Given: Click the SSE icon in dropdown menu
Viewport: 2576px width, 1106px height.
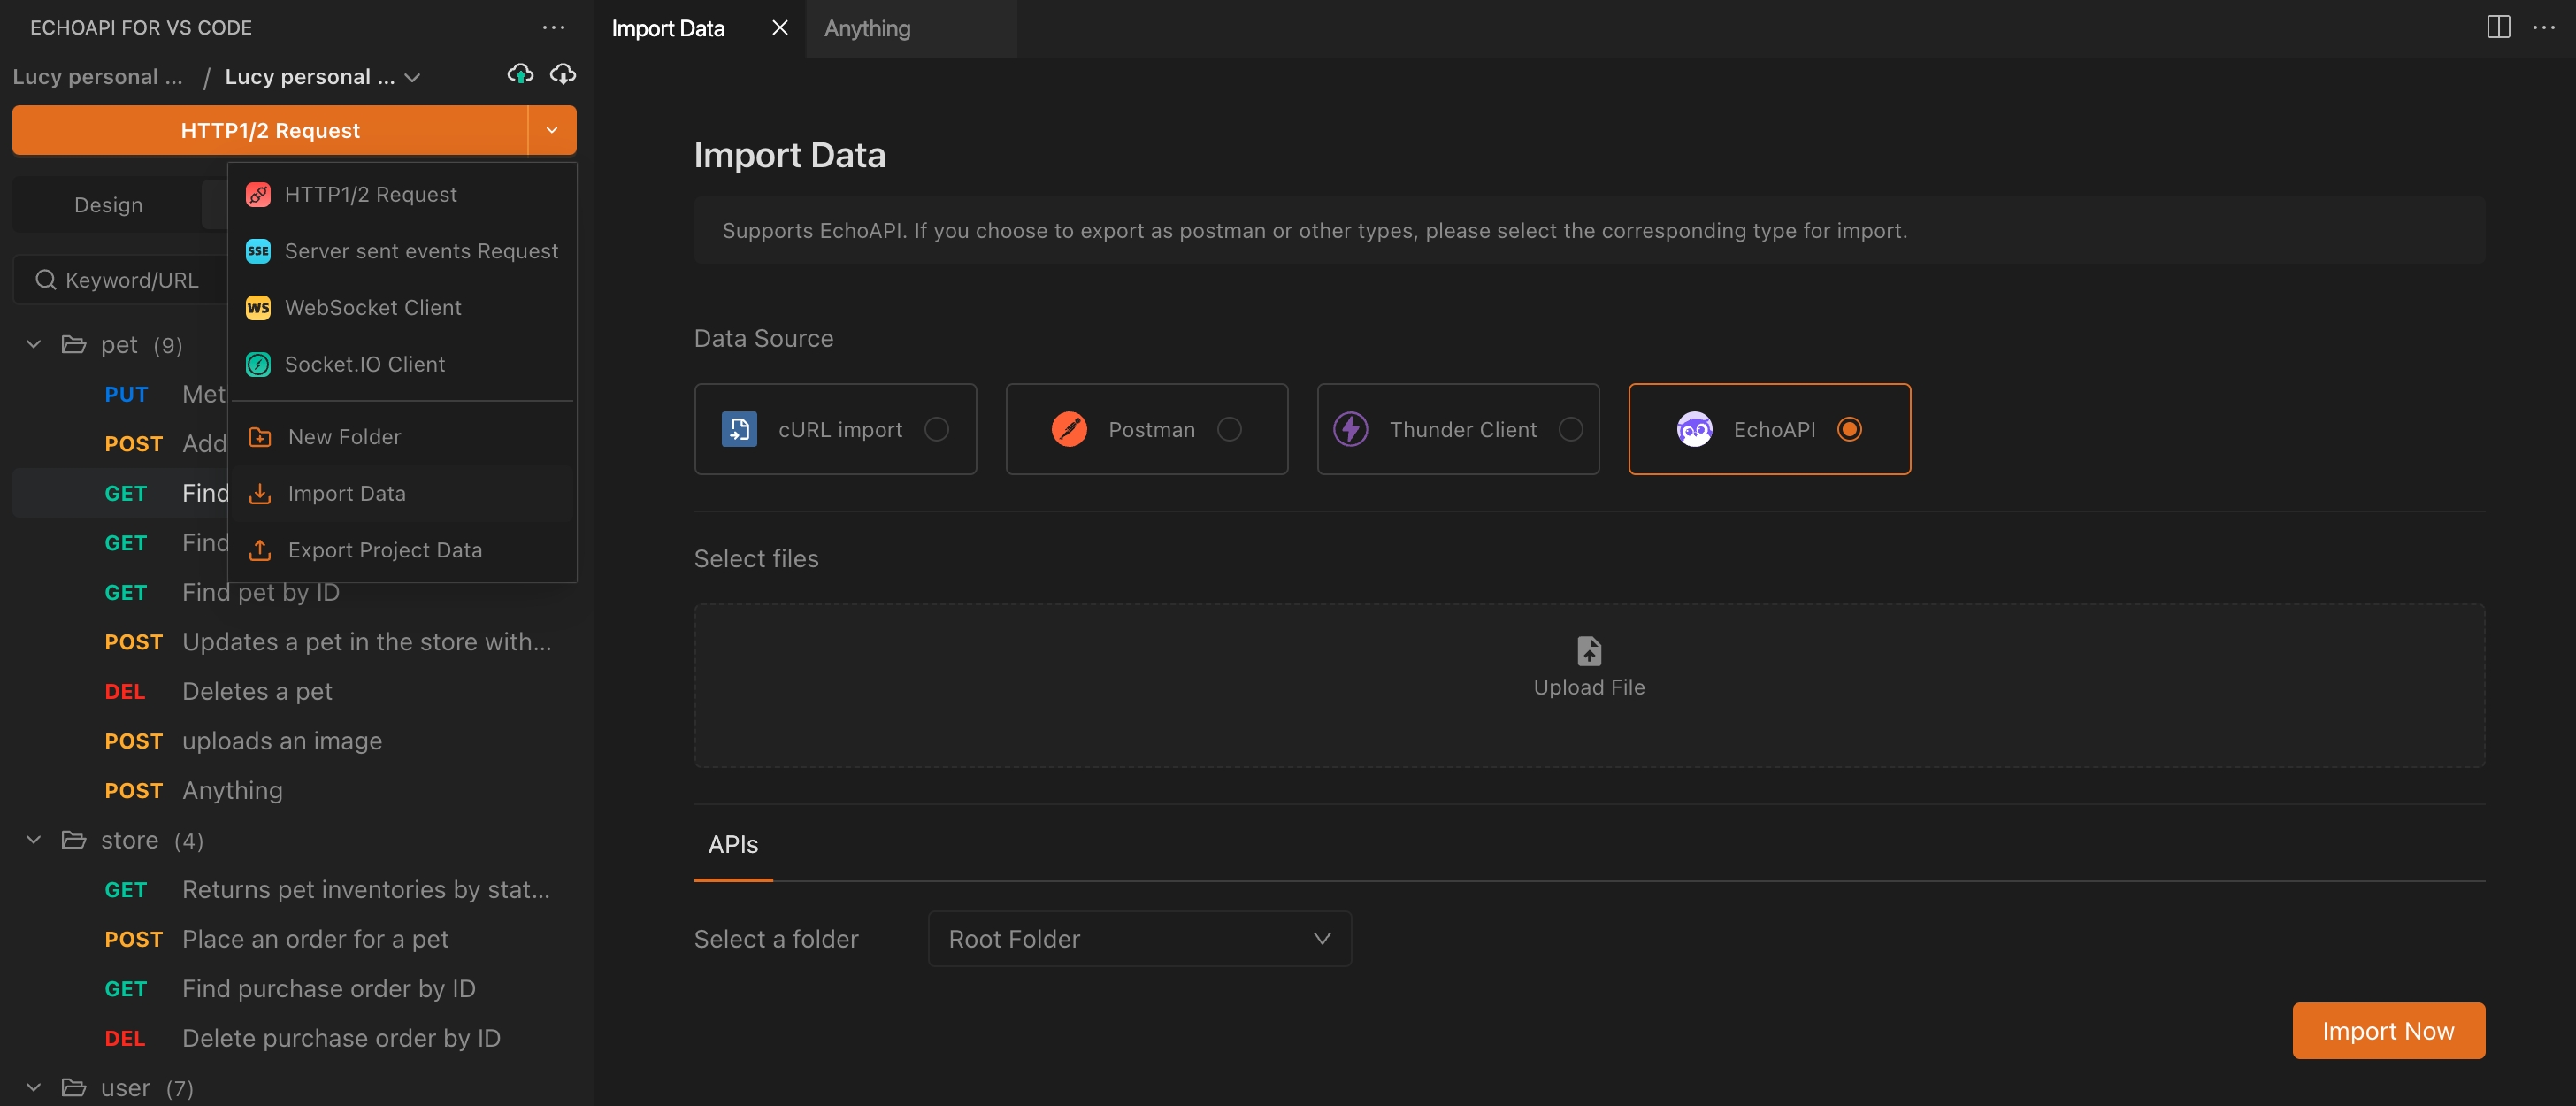Looking at the screenshot, I should click(258, 251).
